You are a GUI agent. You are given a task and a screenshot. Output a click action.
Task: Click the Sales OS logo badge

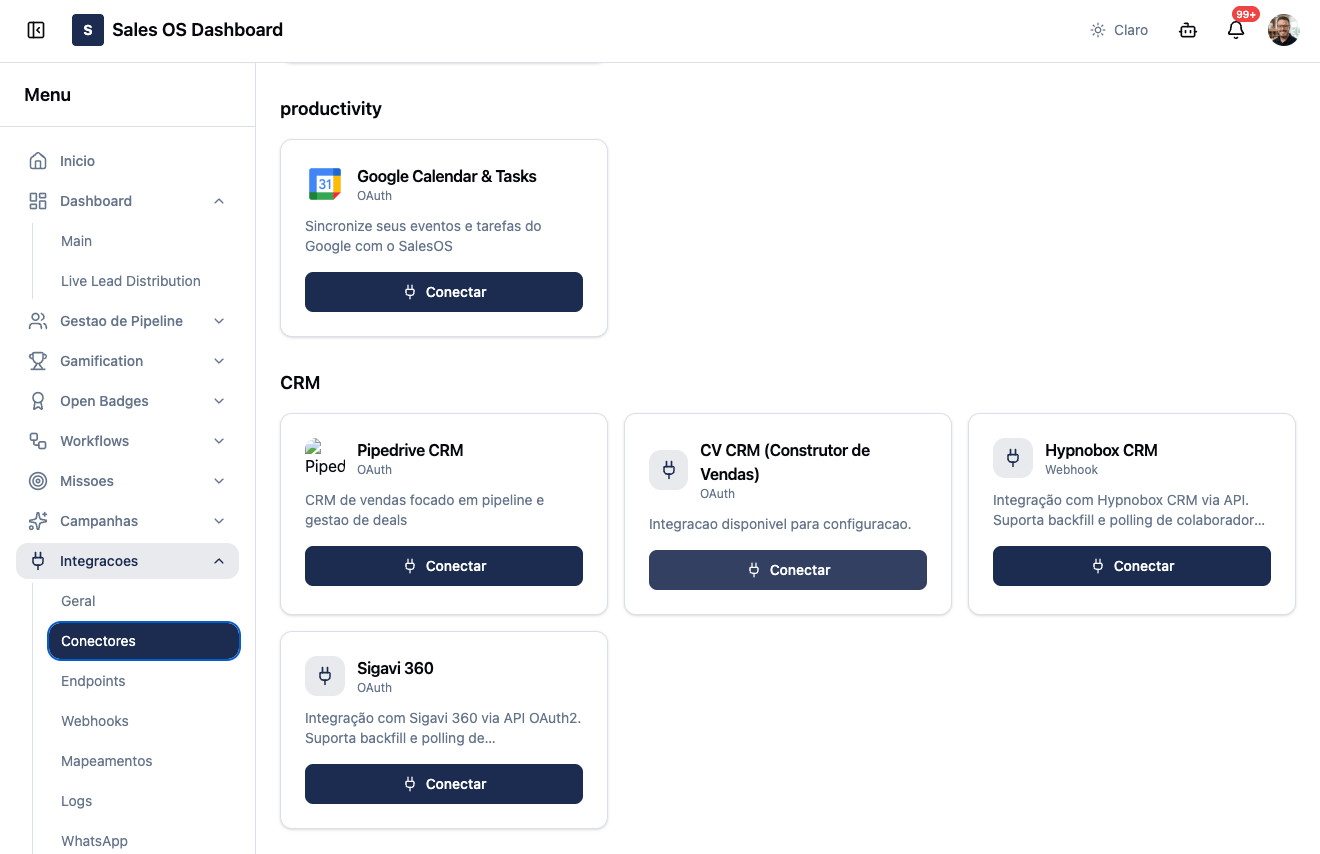click(x=88, y=30)
